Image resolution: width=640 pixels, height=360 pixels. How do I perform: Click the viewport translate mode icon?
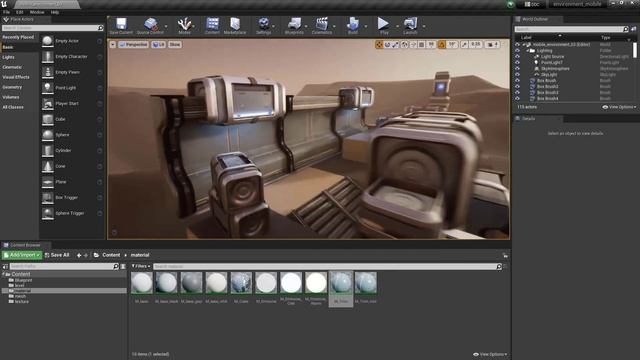pos(379,44)
